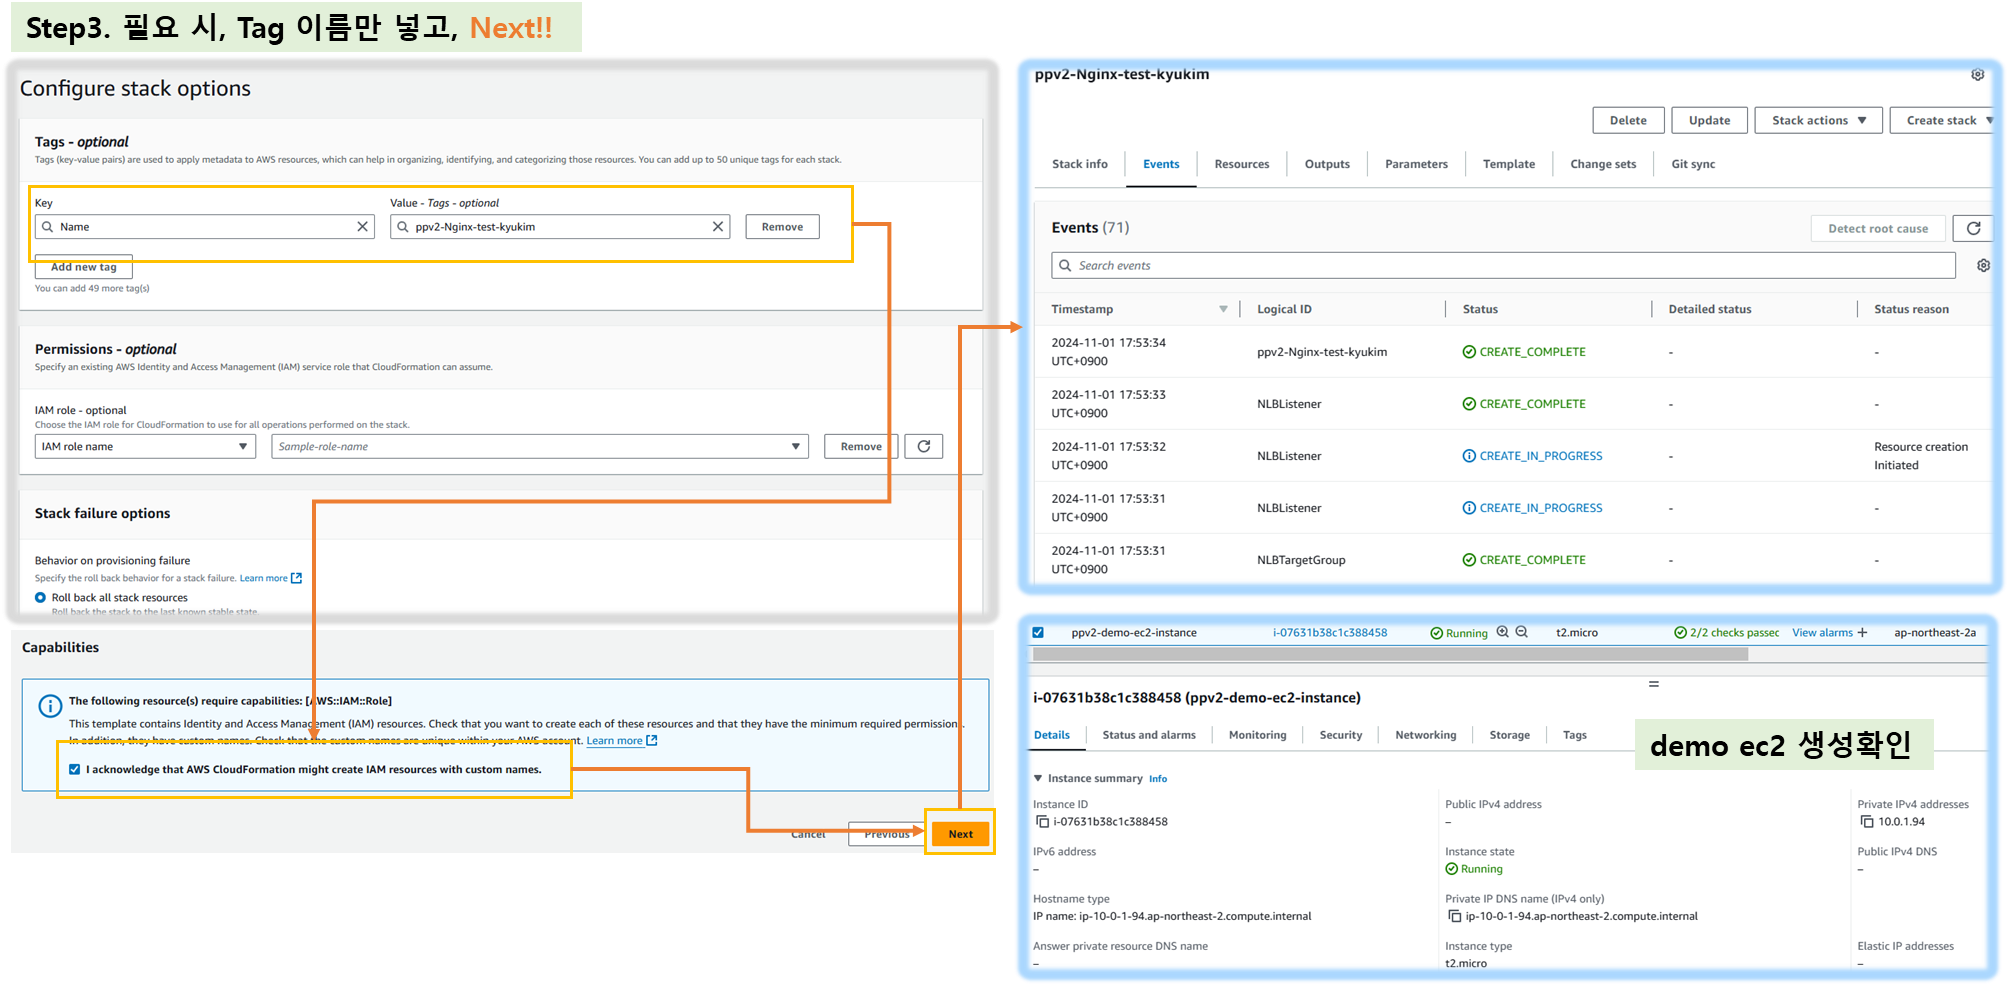Click external link icon in Capabilities Learn more

tap(652, 741)
